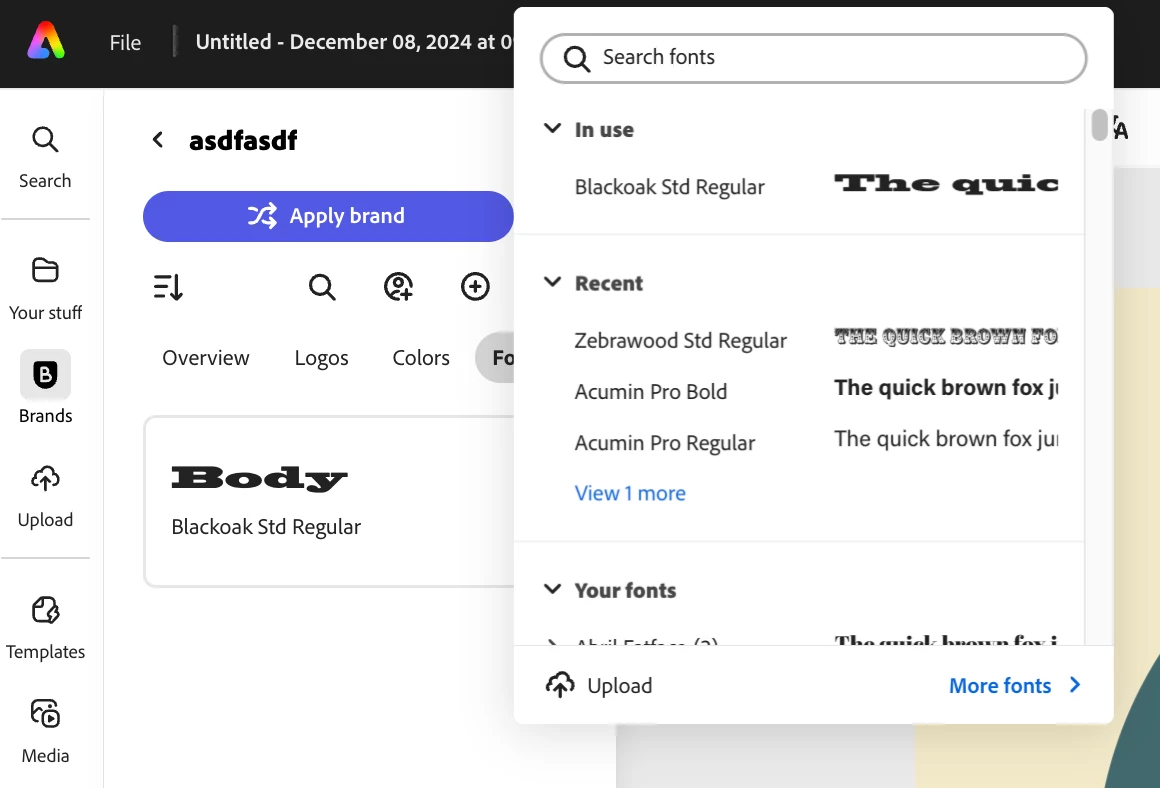Screen dimensions: 1160x788
Task: Collapse the Your fonts section
Action: click(552, 590)
